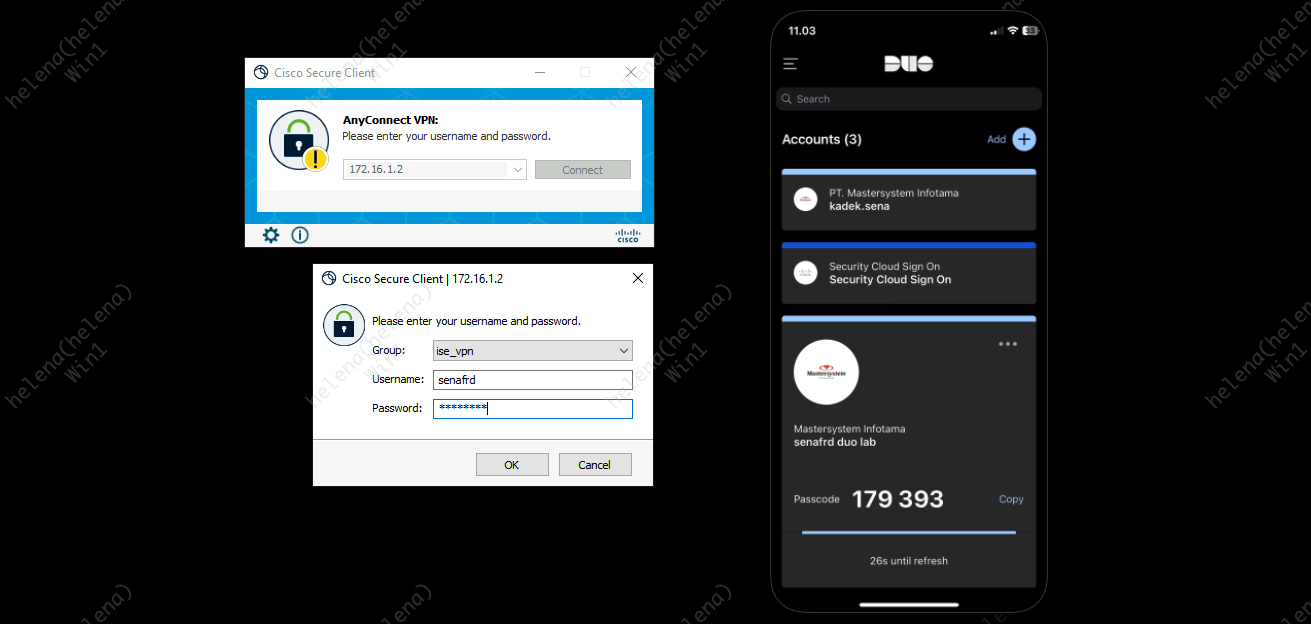Open three-dot options for senafrd account

coord(1008,344)
